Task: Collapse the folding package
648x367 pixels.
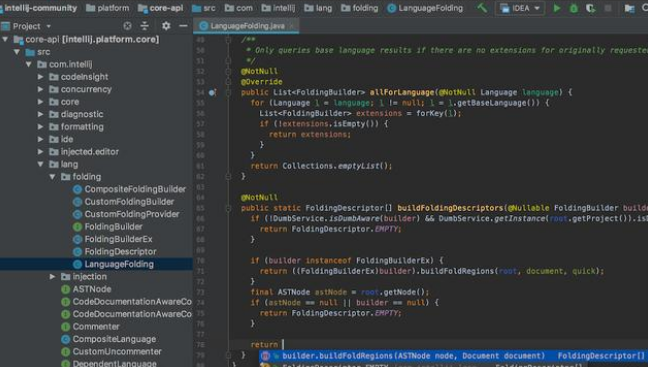Action: coord(52,177)
